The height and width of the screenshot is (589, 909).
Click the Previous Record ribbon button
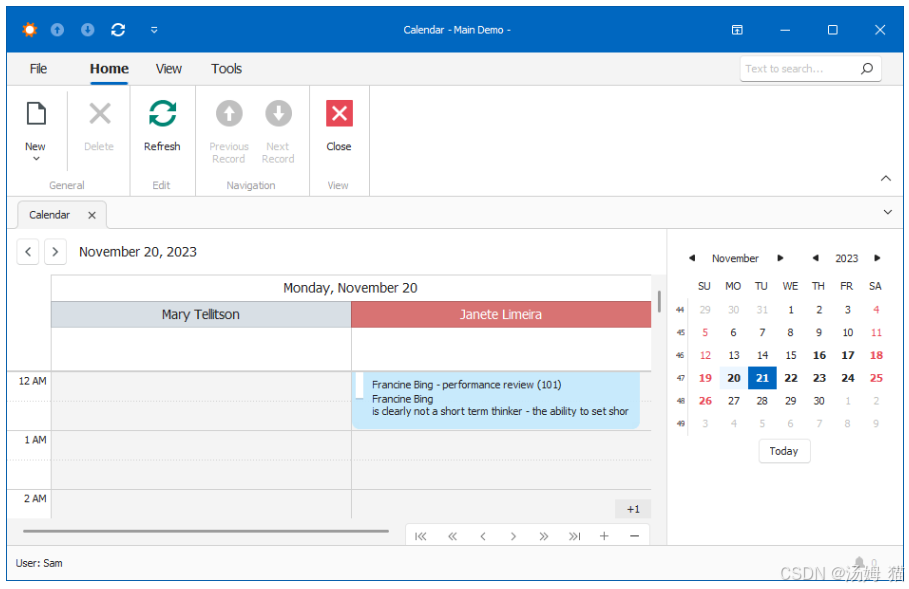(x=229, y=132)
